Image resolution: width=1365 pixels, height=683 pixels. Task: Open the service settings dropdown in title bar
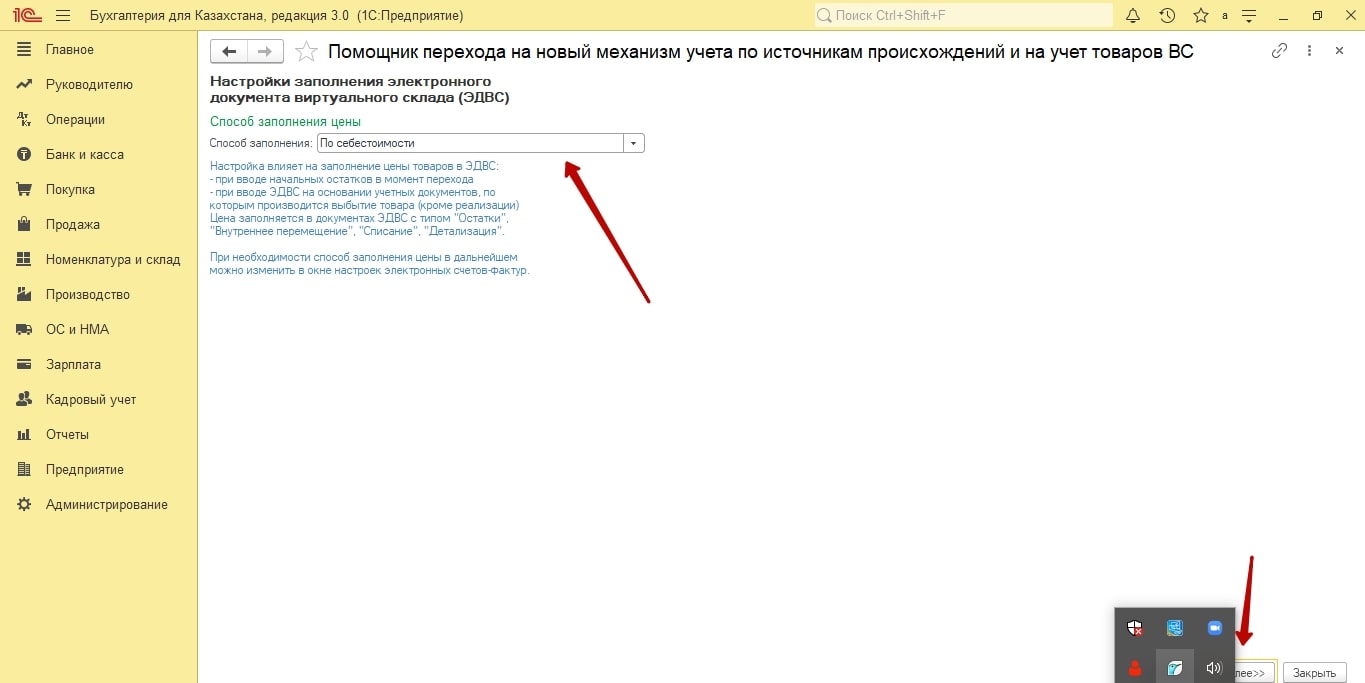tap(1249, 16)
